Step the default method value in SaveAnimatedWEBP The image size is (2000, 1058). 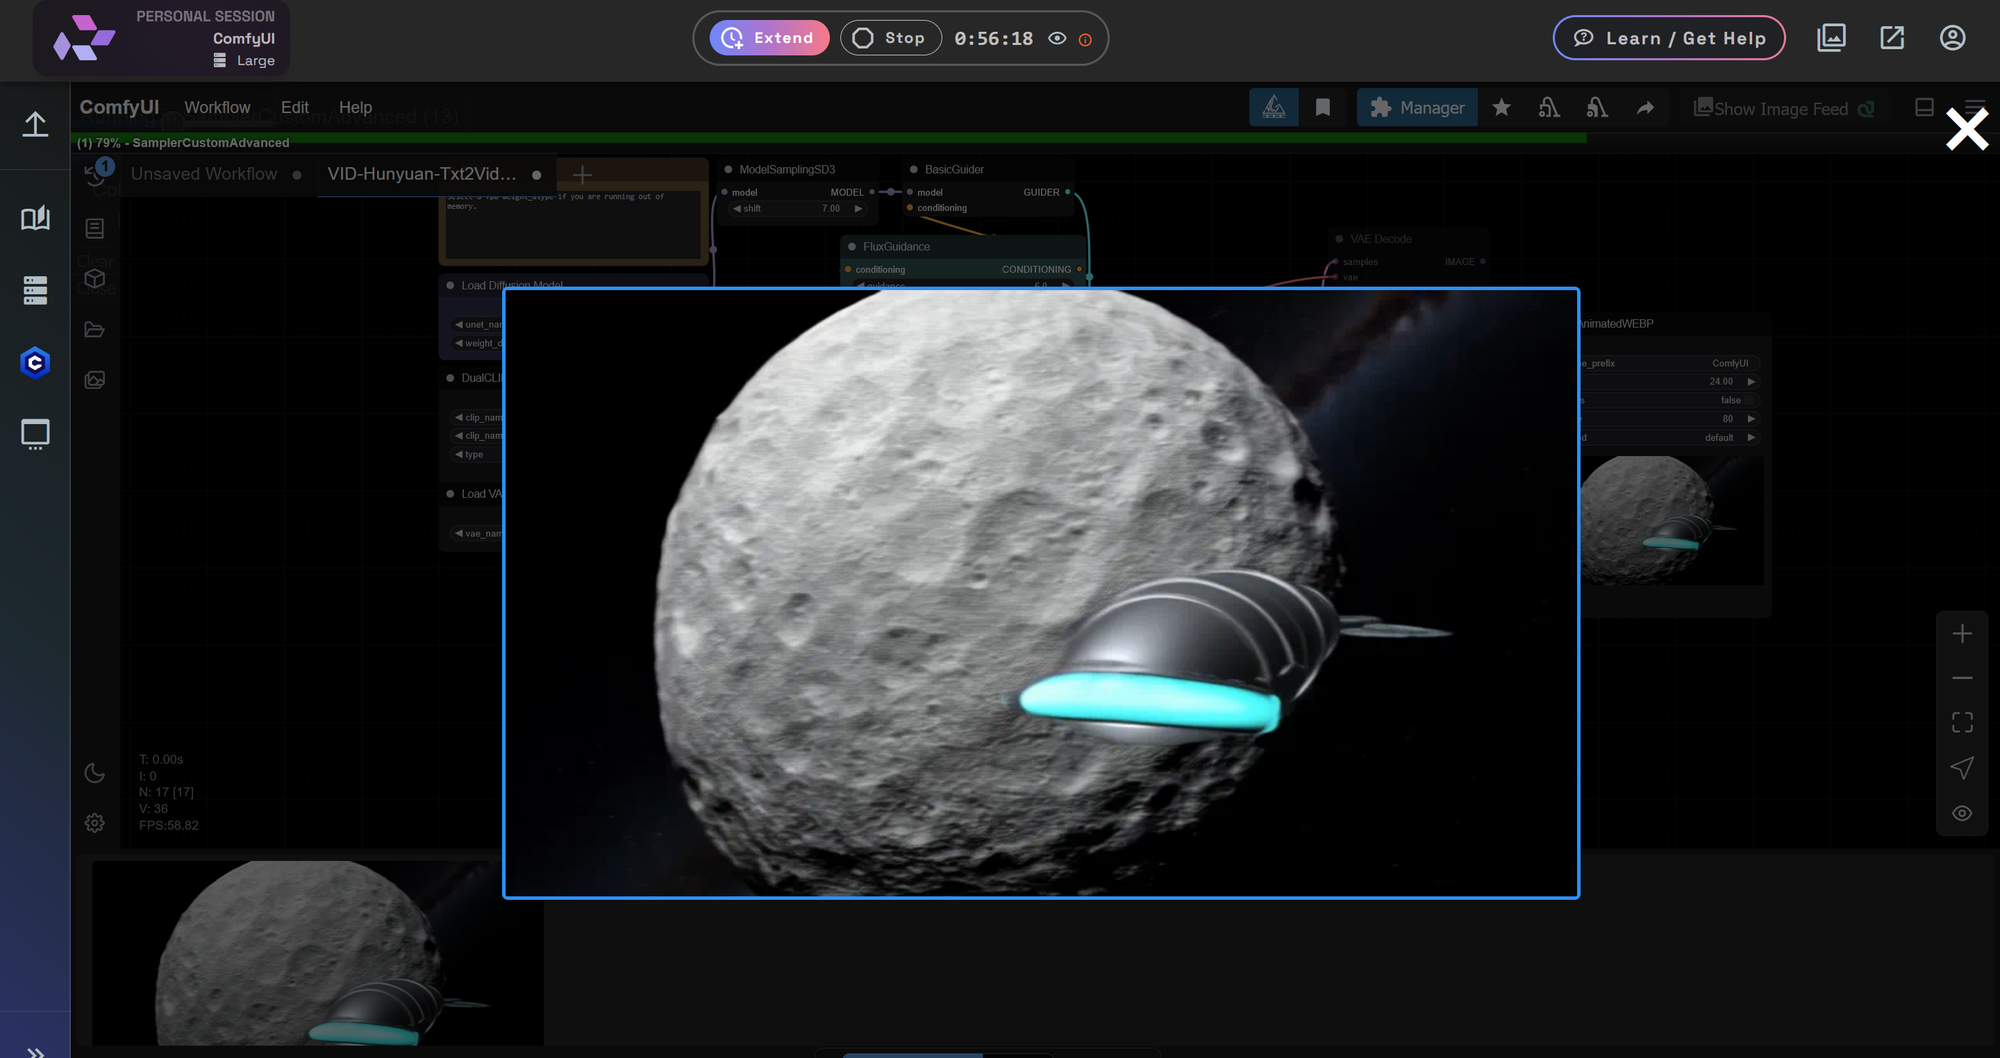point(1751,437)
